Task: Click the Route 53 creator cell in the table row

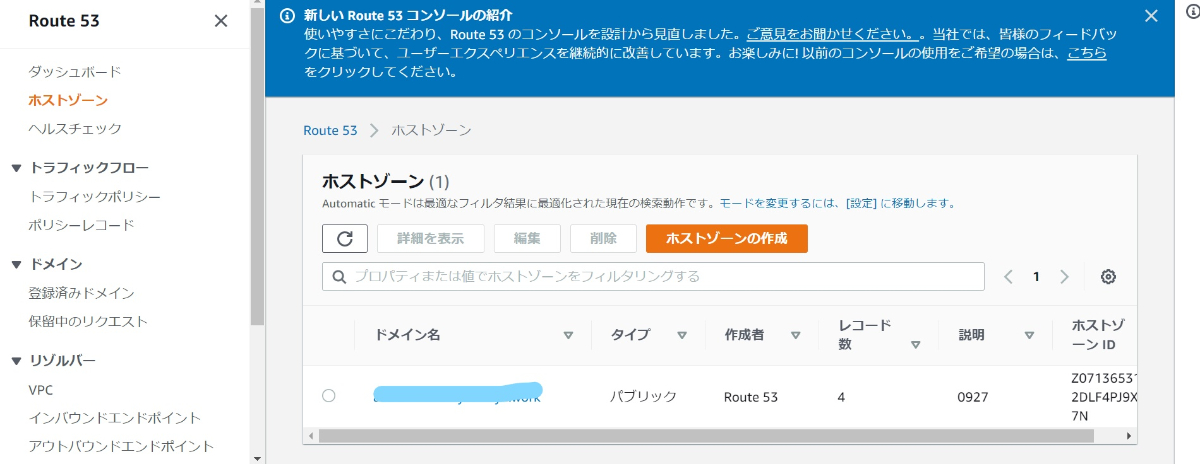Action: pos(751,396)
